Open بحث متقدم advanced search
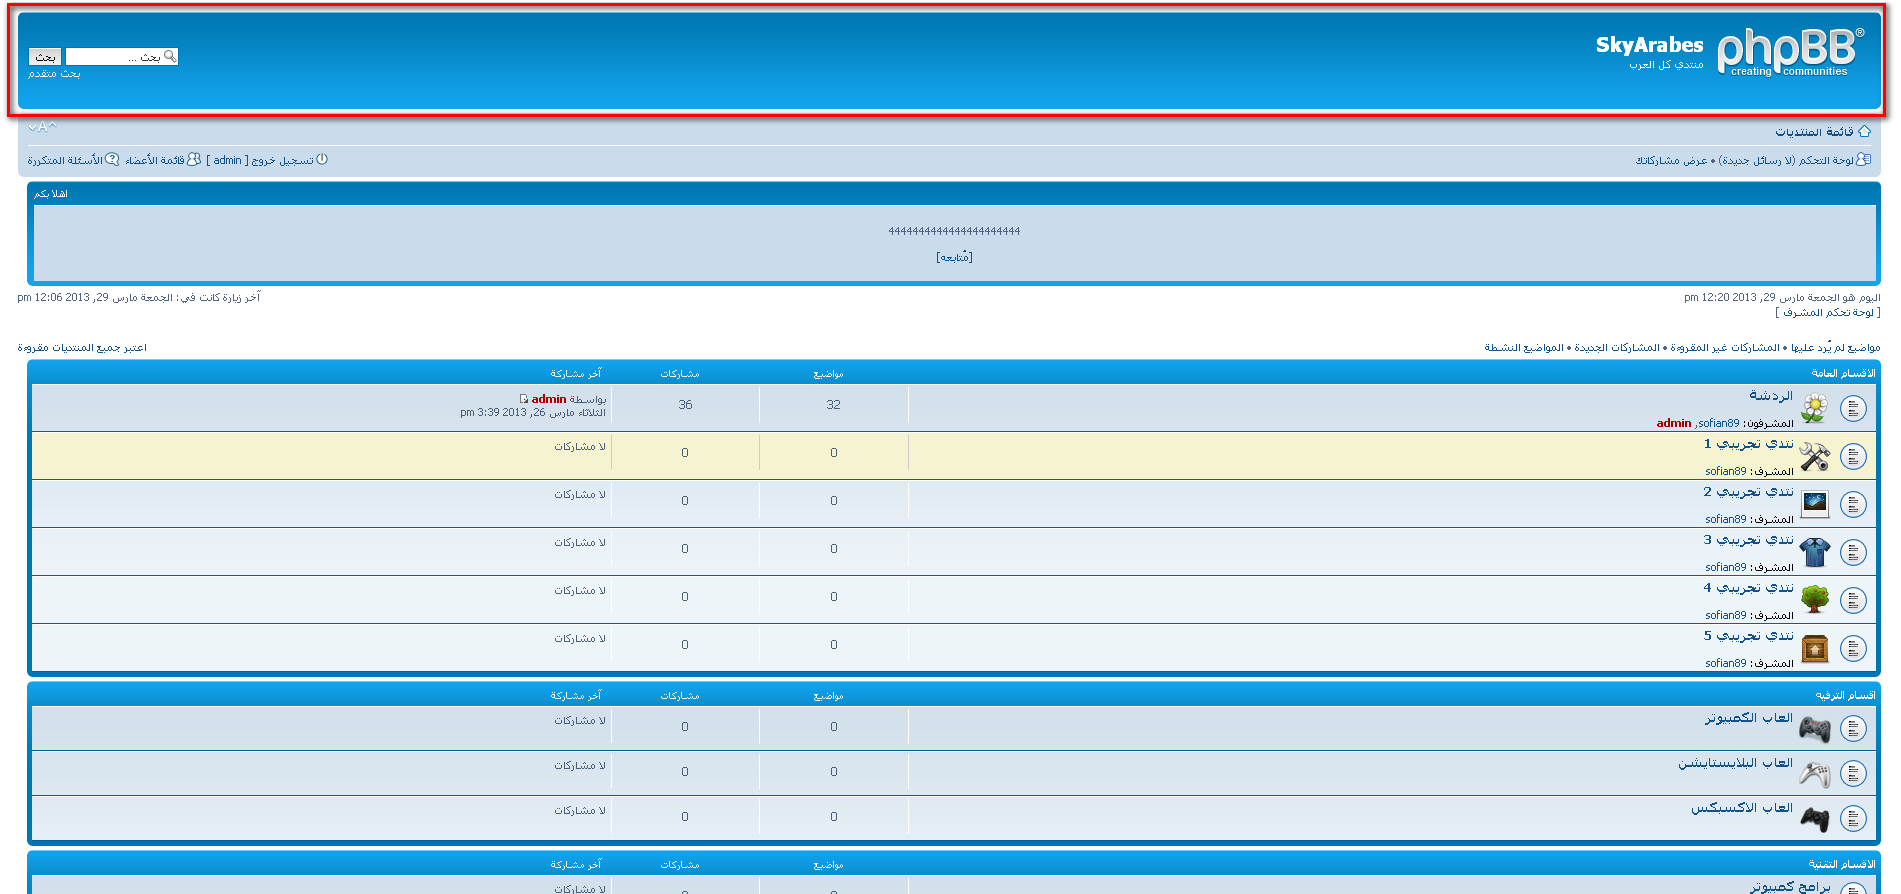Screen dimensions: 1901x894 tap(54, 74)
